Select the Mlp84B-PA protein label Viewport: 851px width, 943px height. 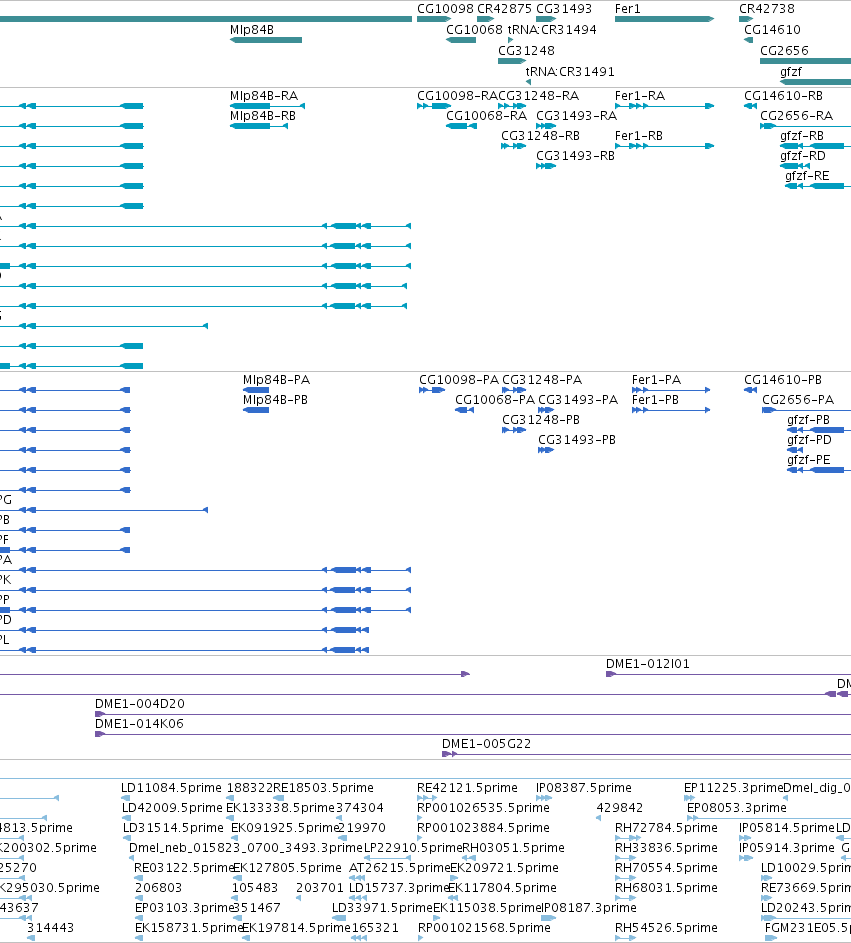pos(276,379)
